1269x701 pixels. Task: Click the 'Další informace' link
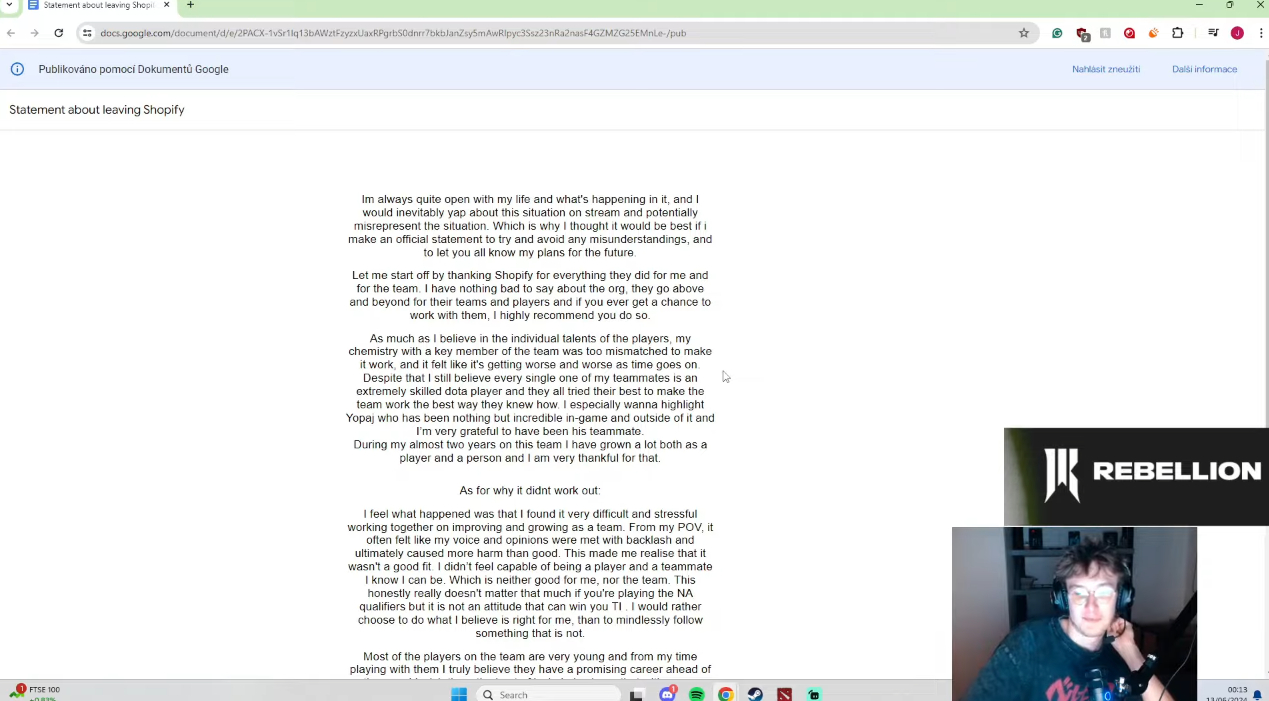click(x=1204, y=69)
